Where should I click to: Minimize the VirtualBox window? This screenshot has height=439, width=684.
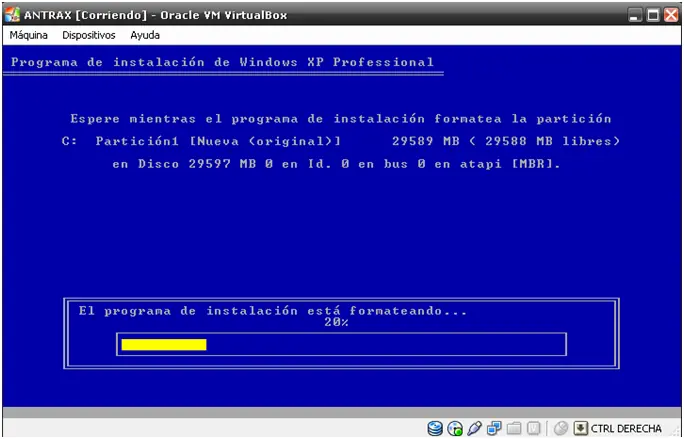635,16
